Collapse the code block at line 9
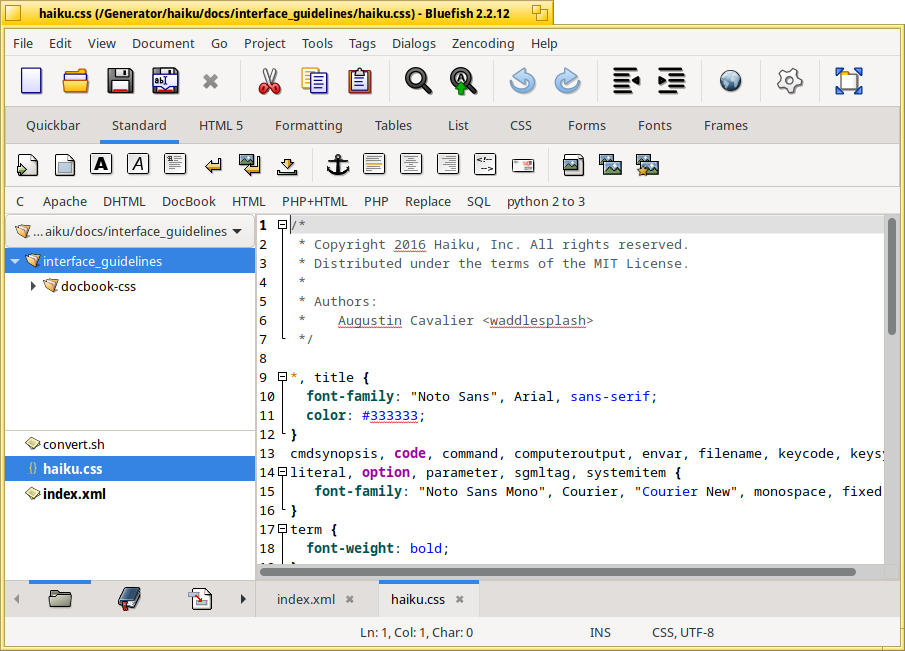The image size is (905, 651). pos(282,377)
